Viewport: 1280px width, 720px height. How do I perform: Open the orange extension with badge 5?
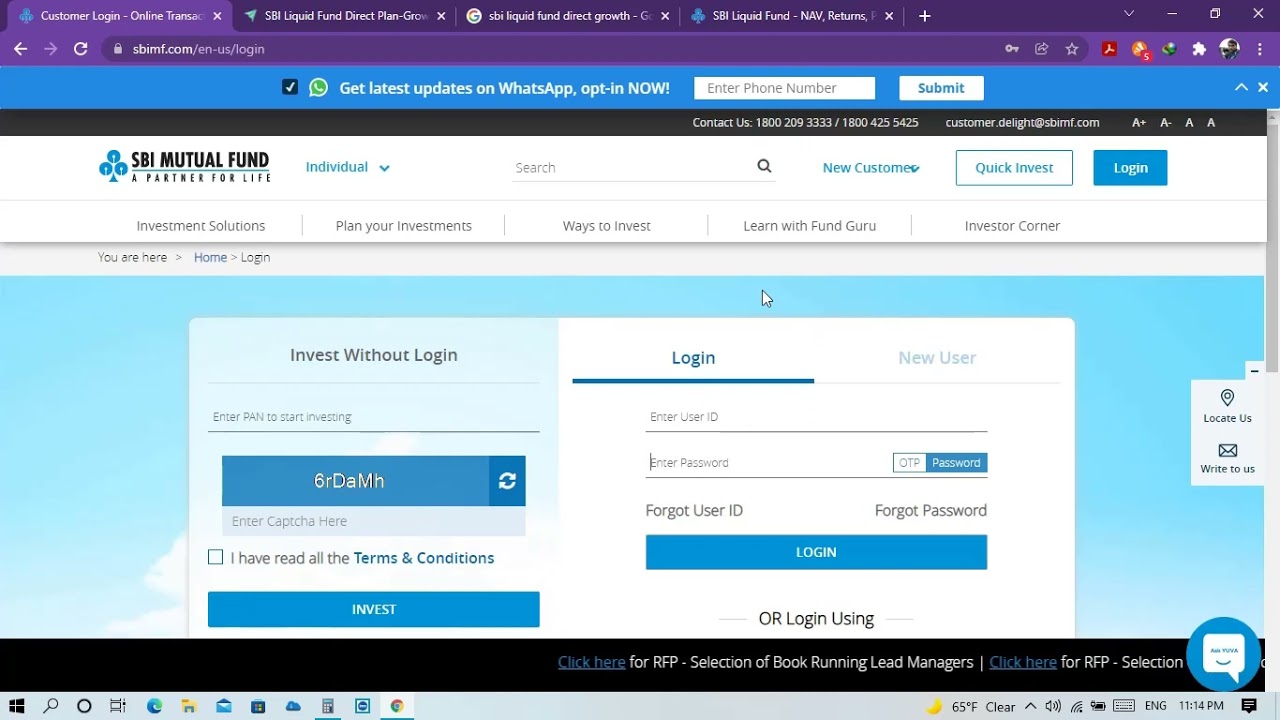pyautogui.click(x=1140, y=49)
